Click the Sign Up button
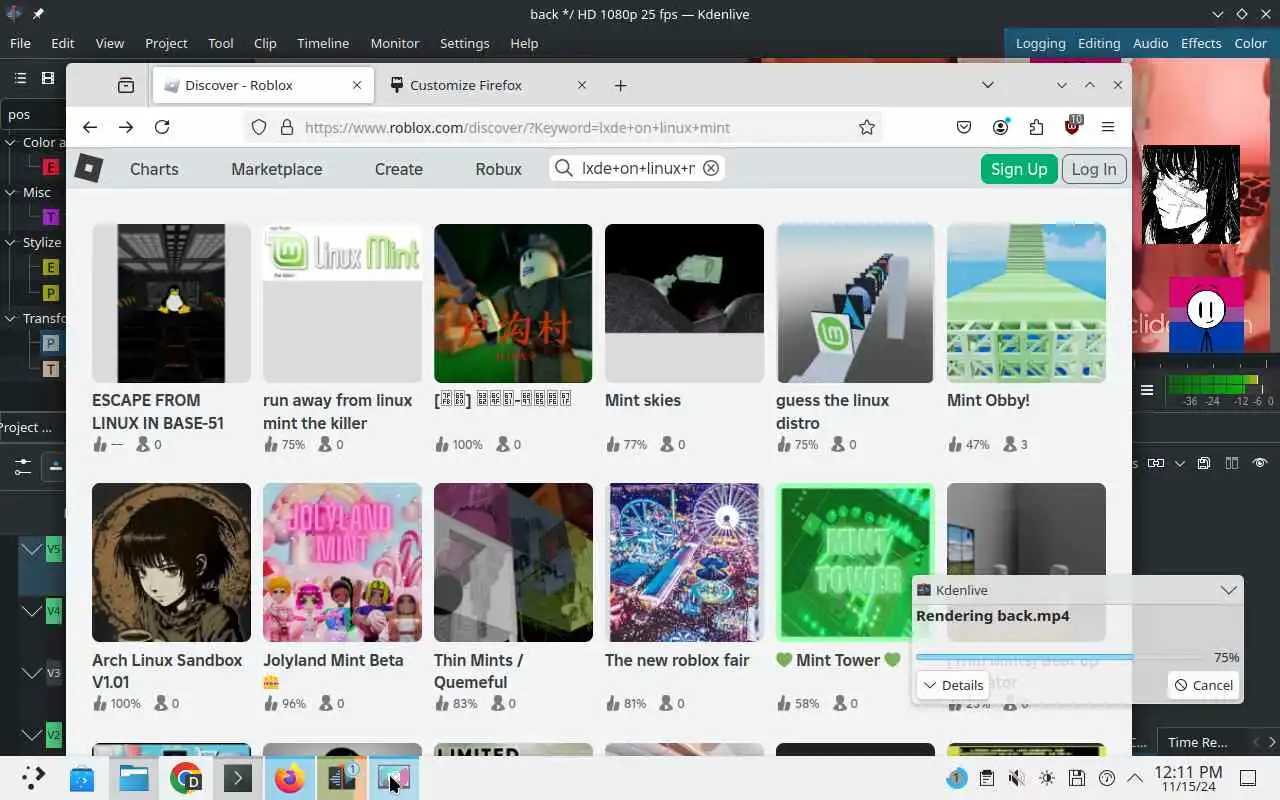The width and height of the screenshot is (1280, 800). click(1018, 168)
